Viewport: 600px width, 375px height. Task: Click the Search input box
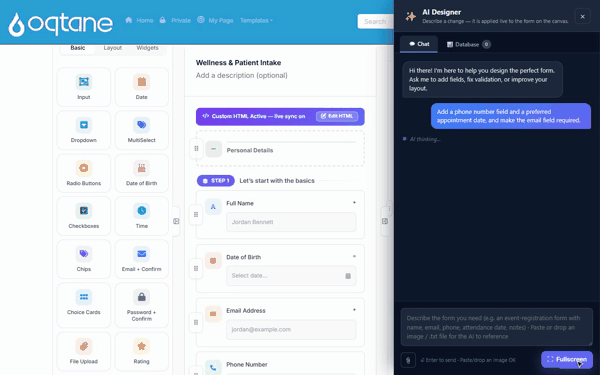375,21
